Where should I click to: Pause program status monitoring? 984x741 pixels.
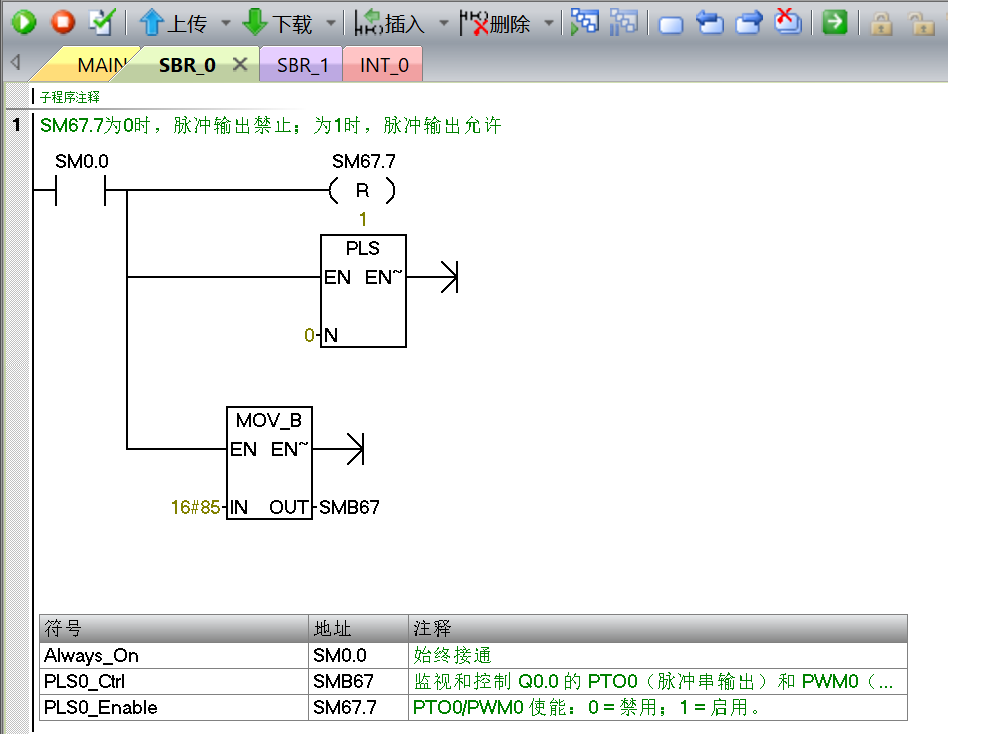(625, 22)
